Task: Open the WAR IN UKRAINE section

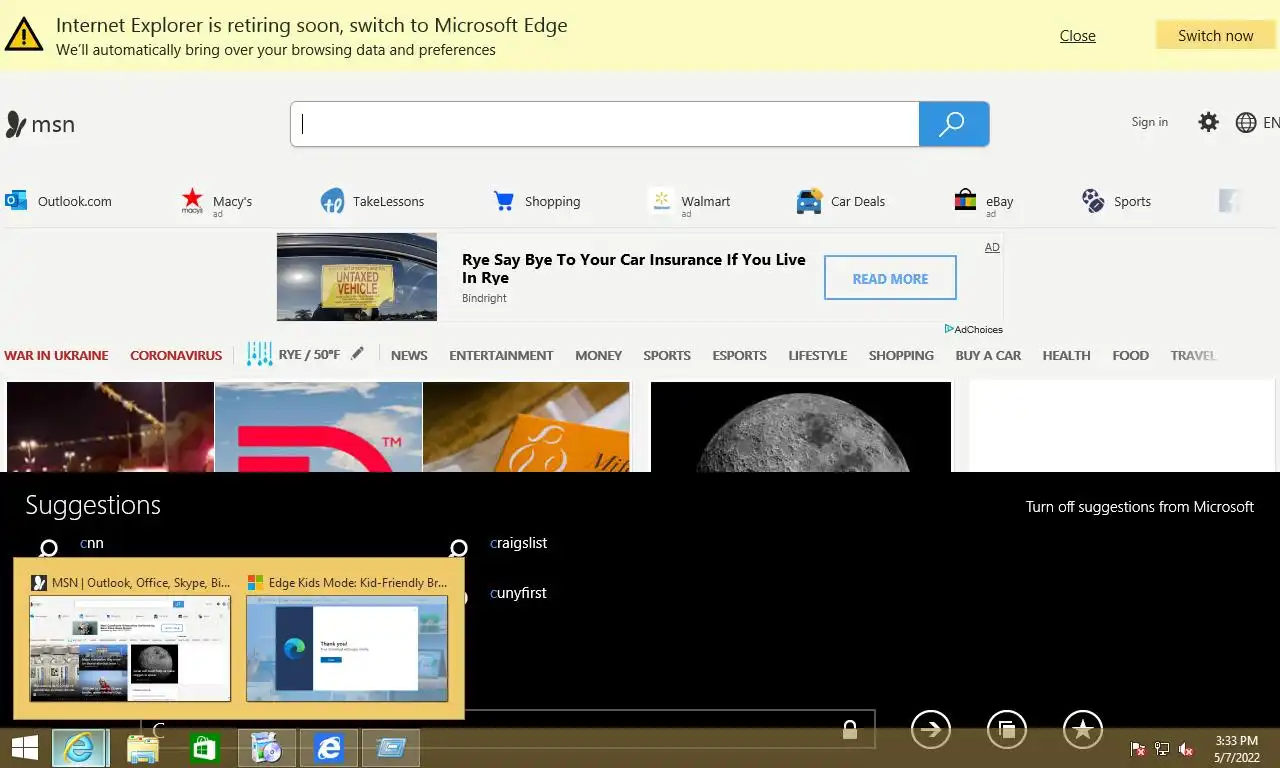Action: tap(56, 355)
